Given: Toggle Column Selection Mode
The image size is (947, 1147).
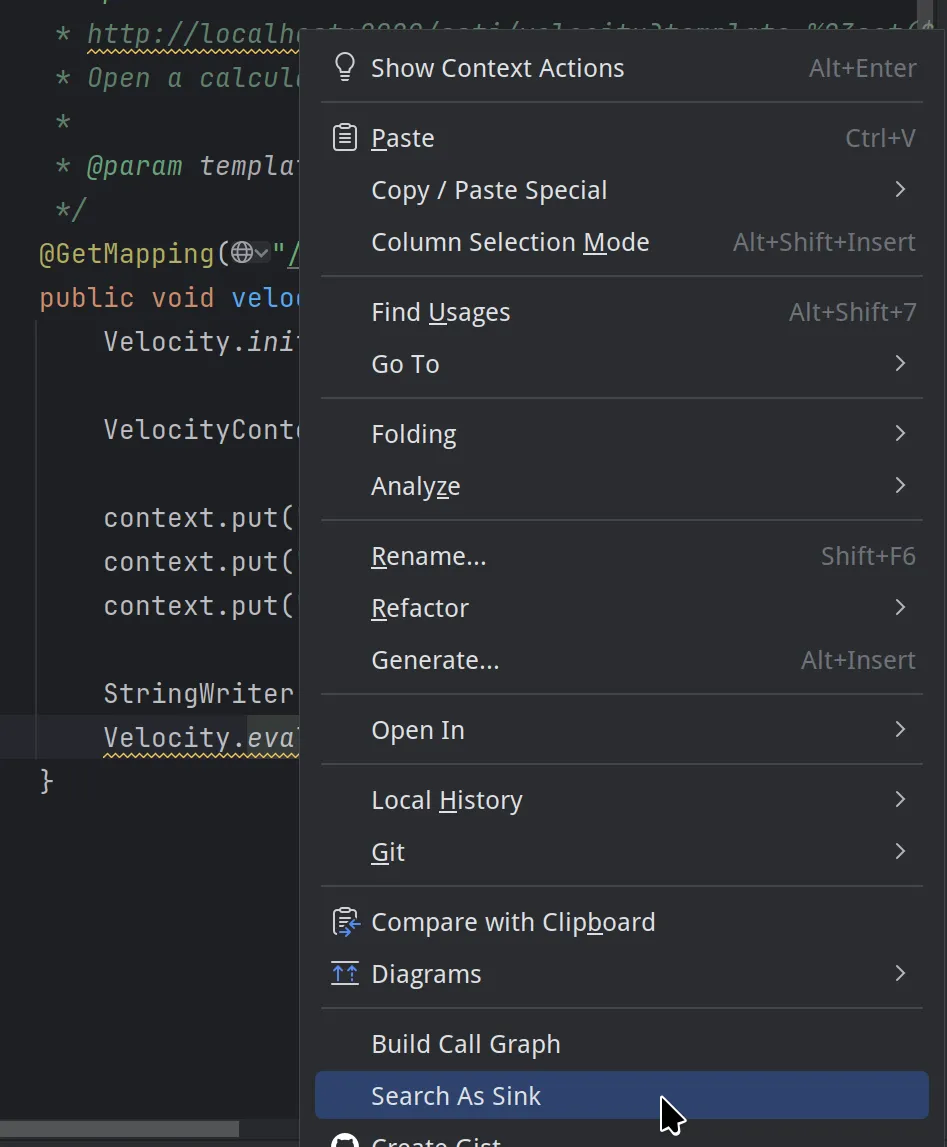Looking at the screenshot, I should click(x=510, y=242).
